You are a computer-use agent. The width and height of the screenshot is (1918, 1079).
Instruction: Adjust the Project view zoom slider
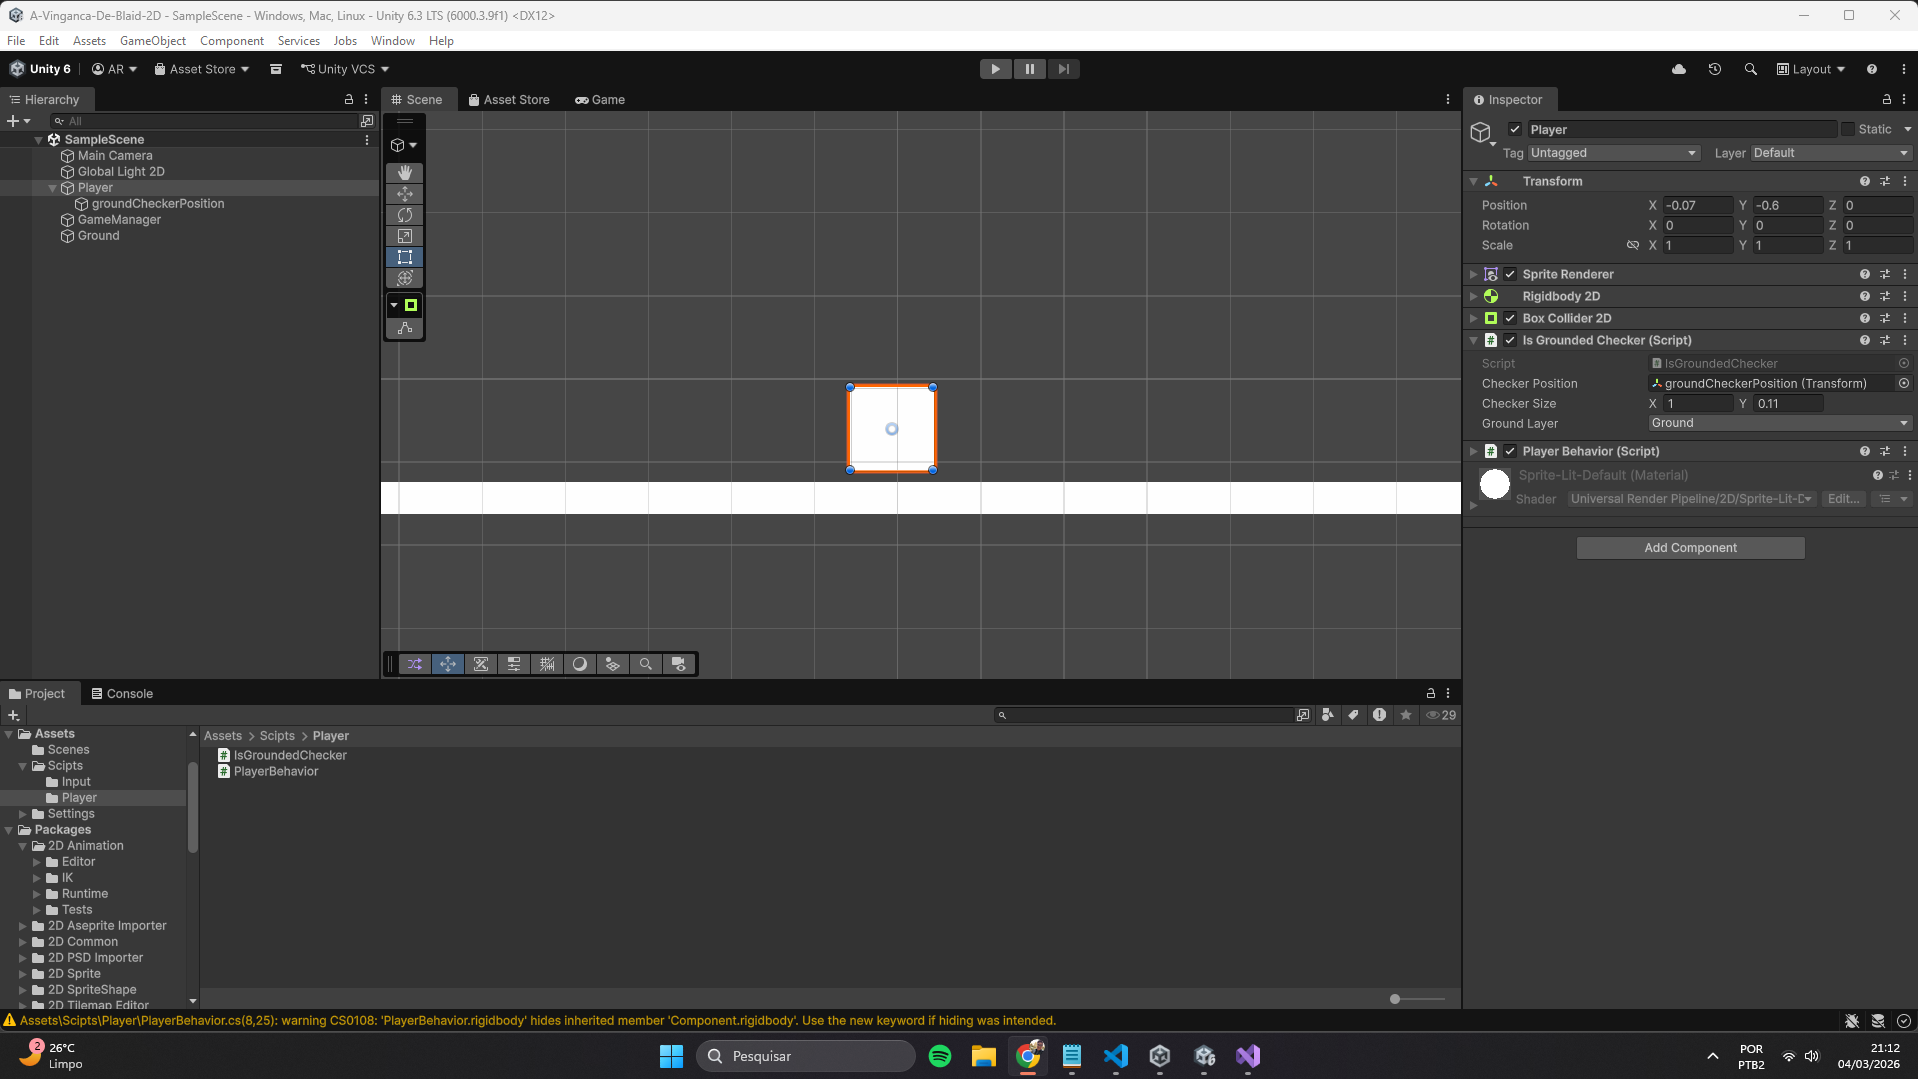(1393, 998)
